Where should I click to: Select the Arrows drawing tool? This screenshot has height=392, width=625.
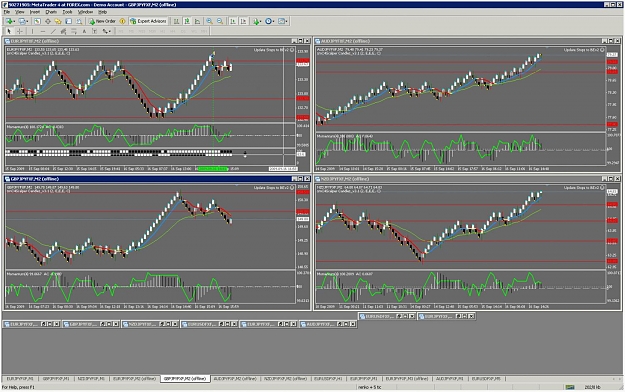(x=104, y=31)
